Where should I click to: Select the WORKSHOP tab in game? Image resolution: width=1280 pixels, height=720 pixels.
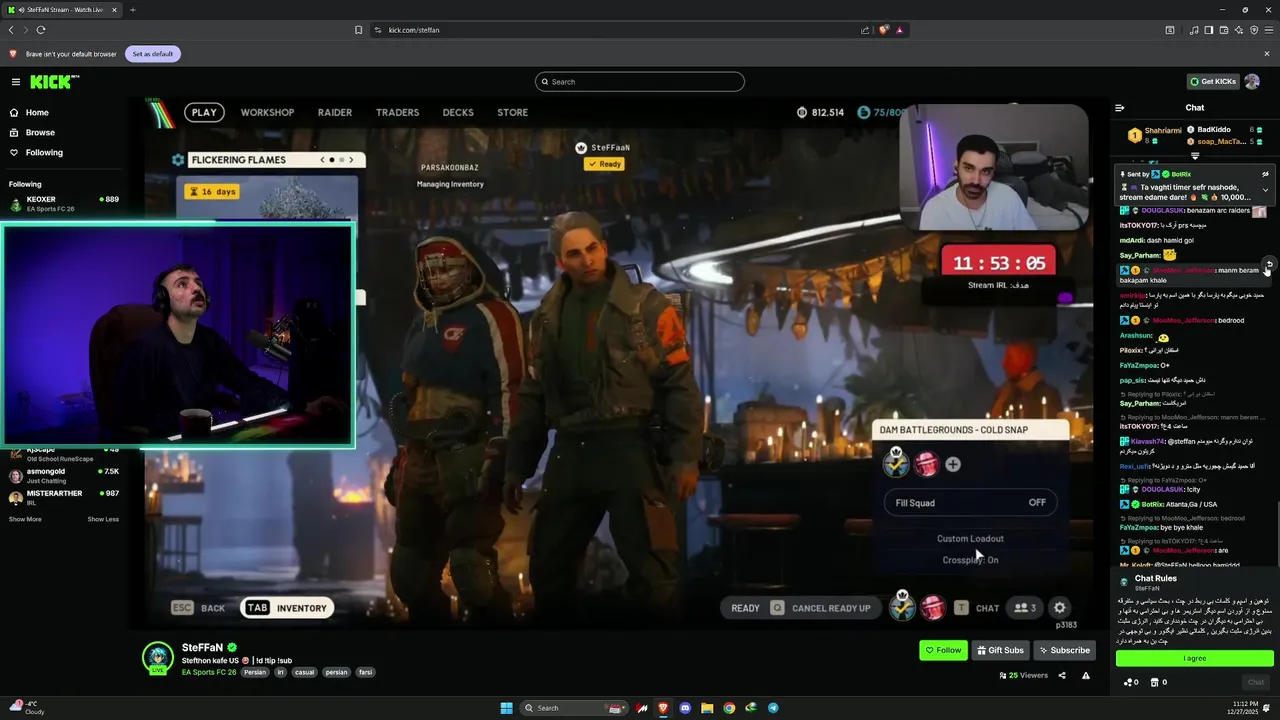coord(267,113)
